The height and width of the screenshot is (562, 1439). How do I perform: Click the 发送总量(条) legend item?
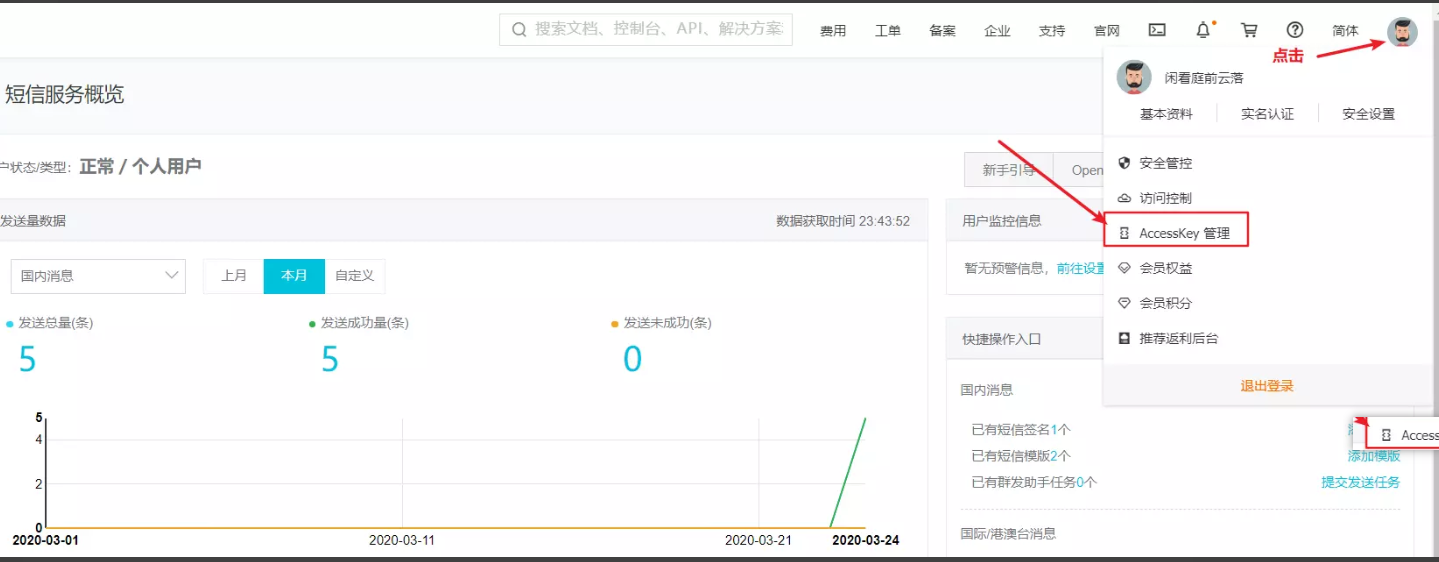[x=50, y=323]
